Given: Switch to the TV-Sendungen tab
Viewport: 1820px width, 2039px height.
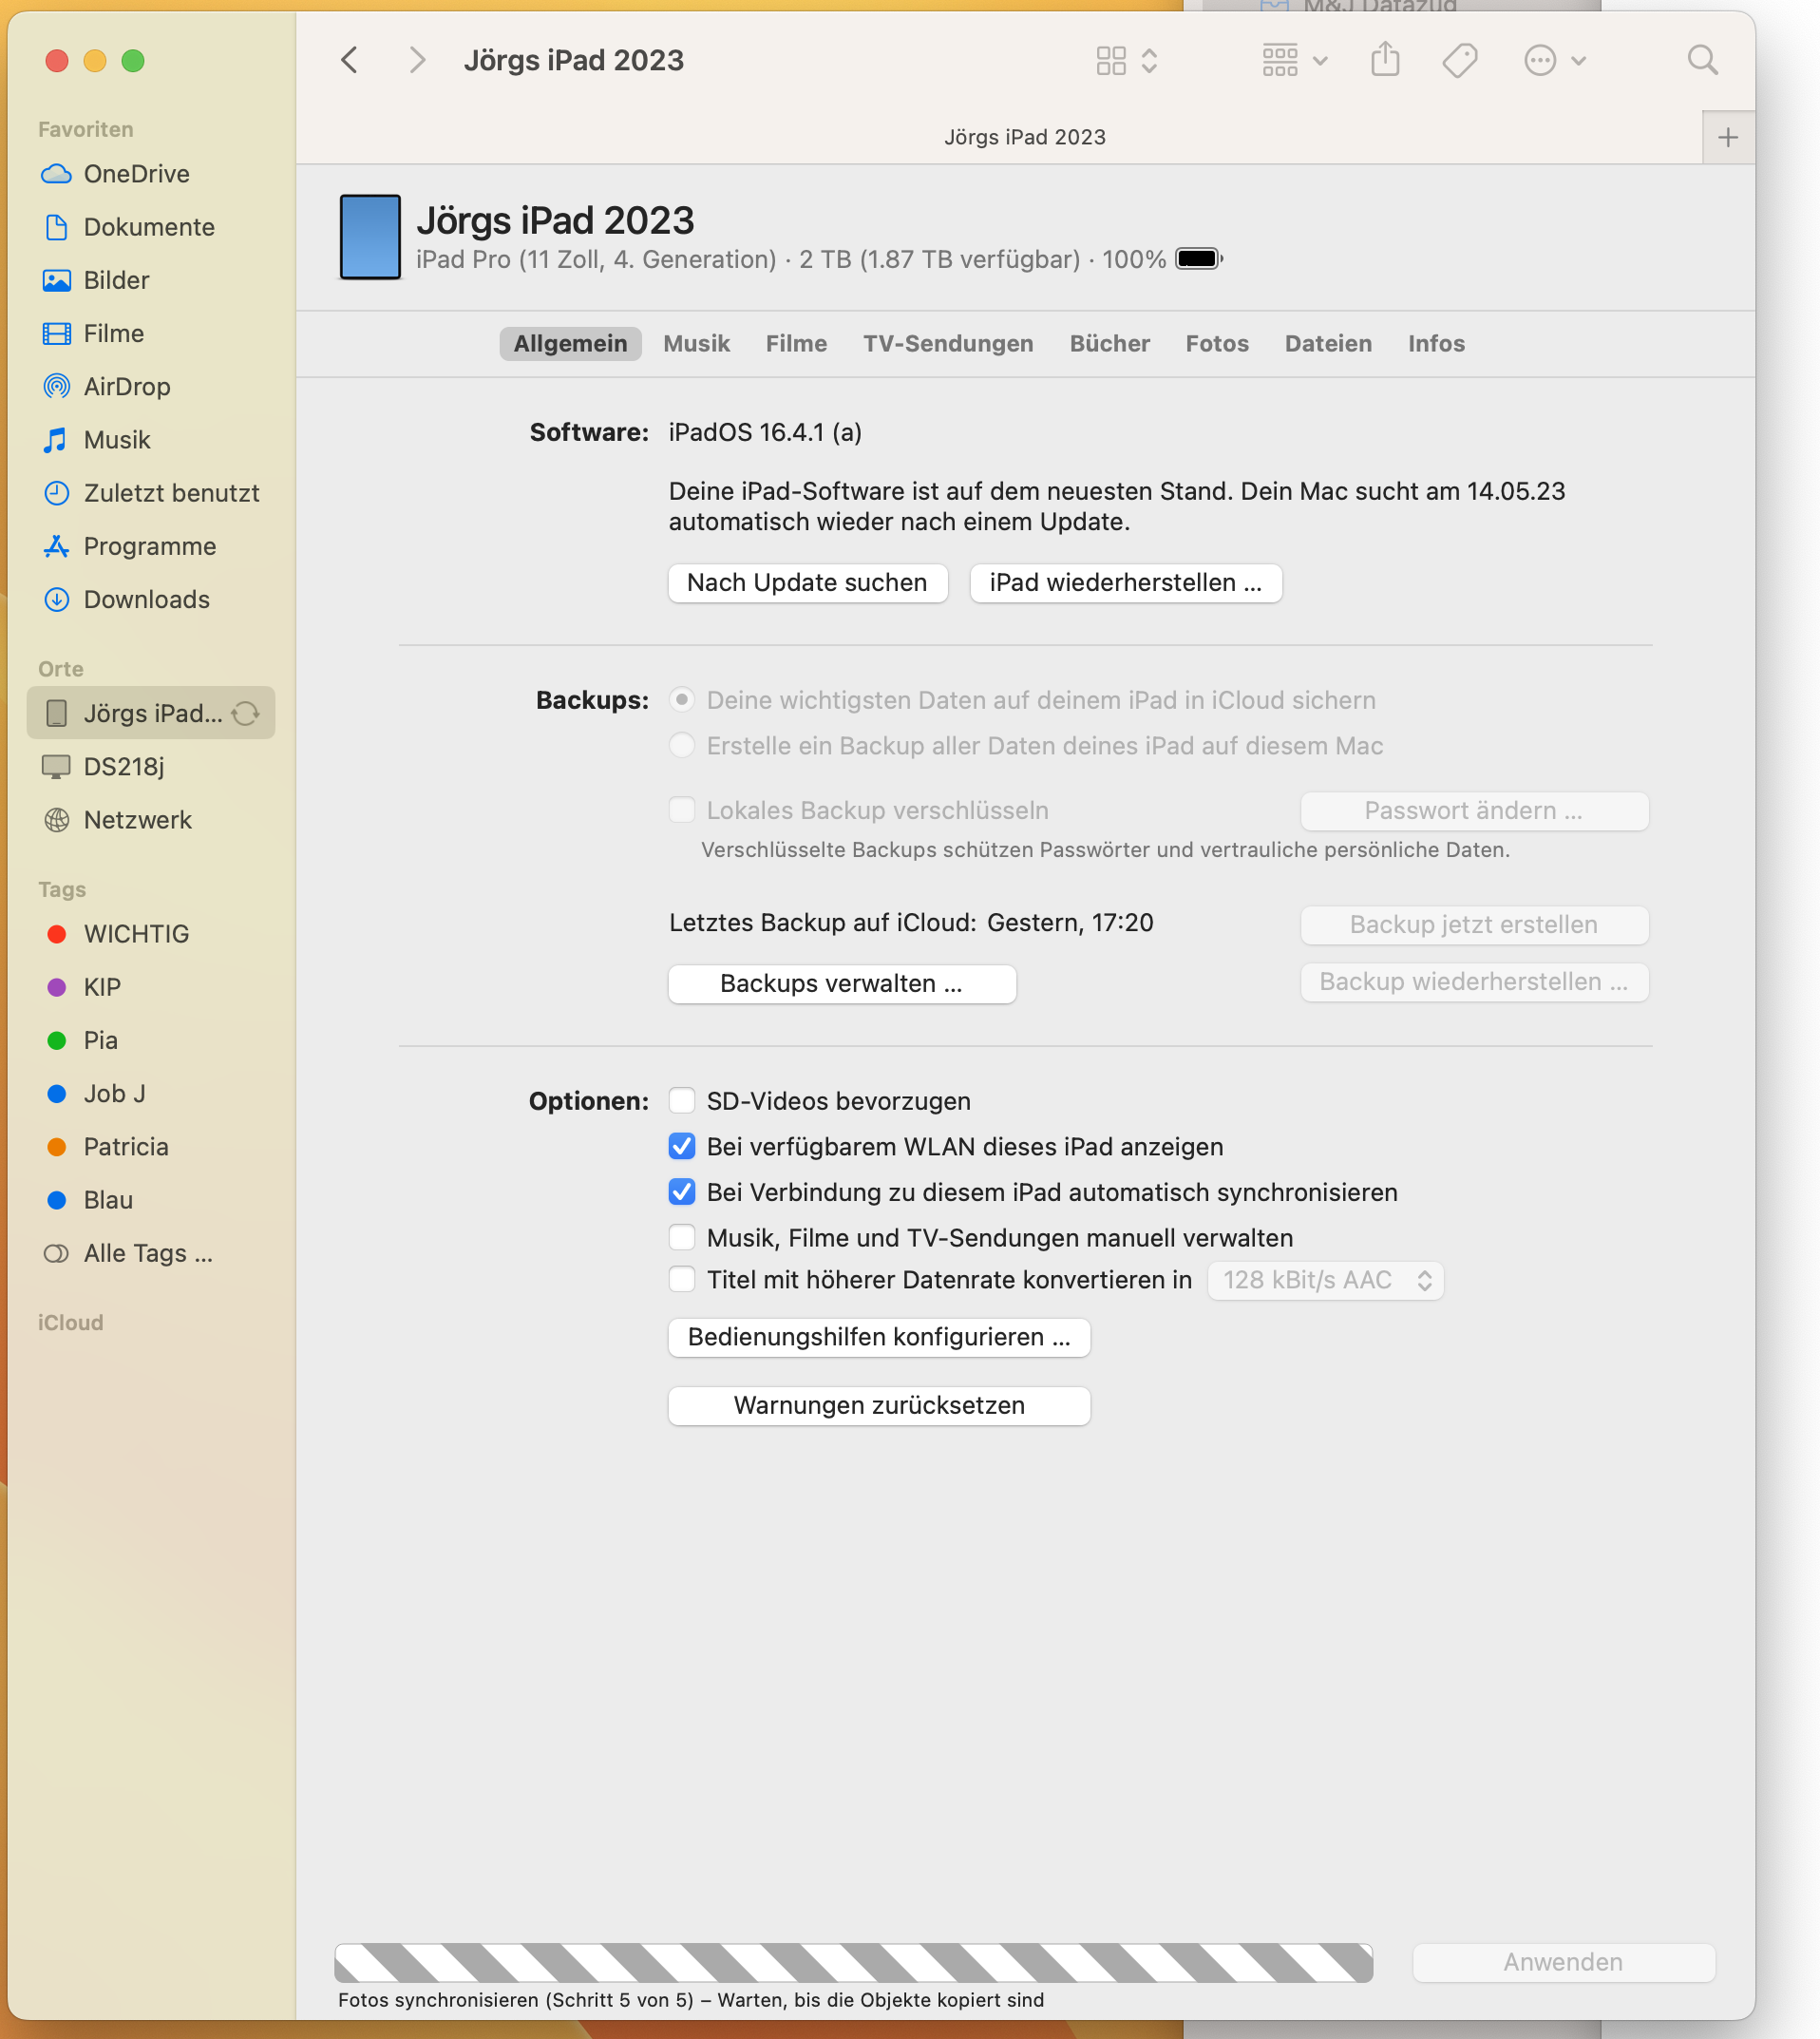Looking at the screenshot, I should click(948, 344).
